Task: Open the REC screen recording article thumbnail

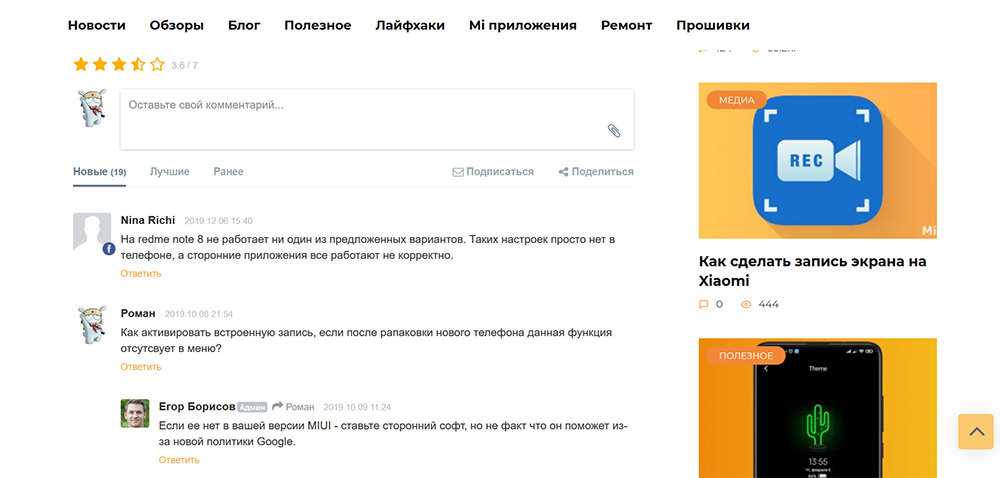Action: [818, 161]
